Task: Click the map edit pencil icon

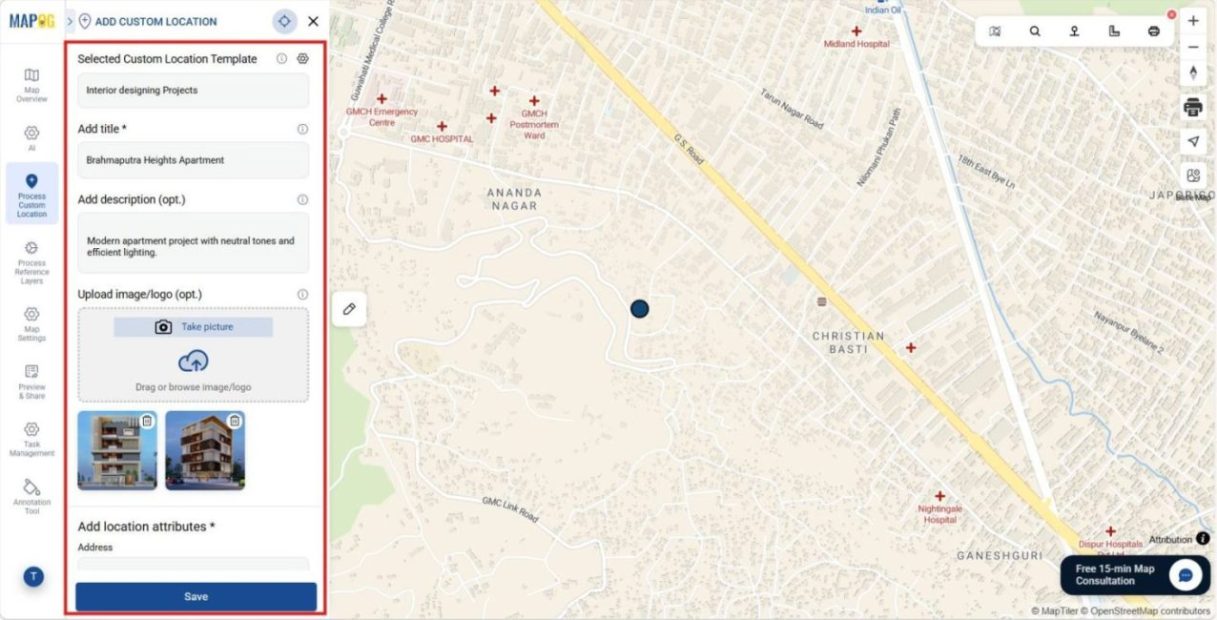Action: (349, 309)
